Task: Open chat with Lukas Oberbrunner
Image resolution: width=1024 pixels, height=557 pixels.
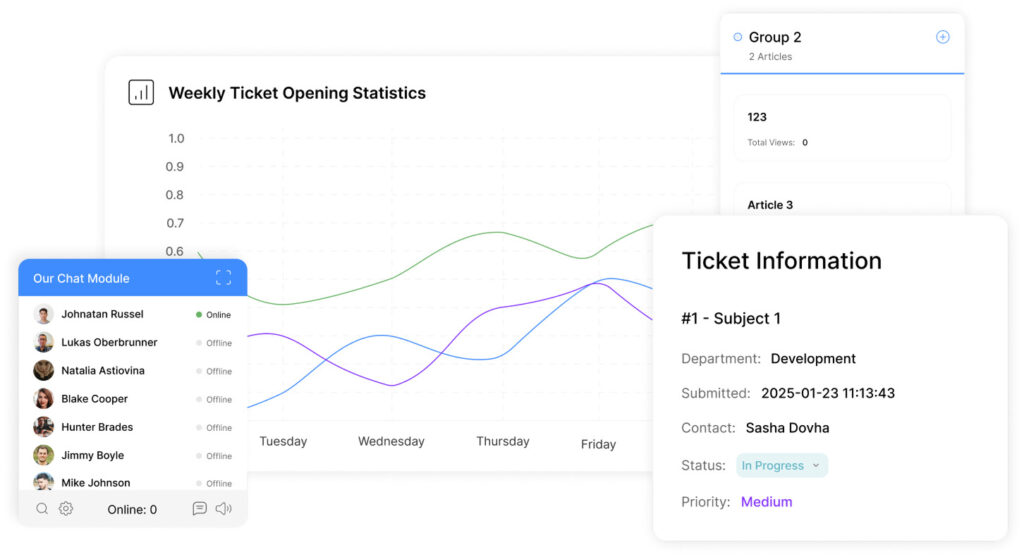Action: pyautogui.click(x=109, y=342)
